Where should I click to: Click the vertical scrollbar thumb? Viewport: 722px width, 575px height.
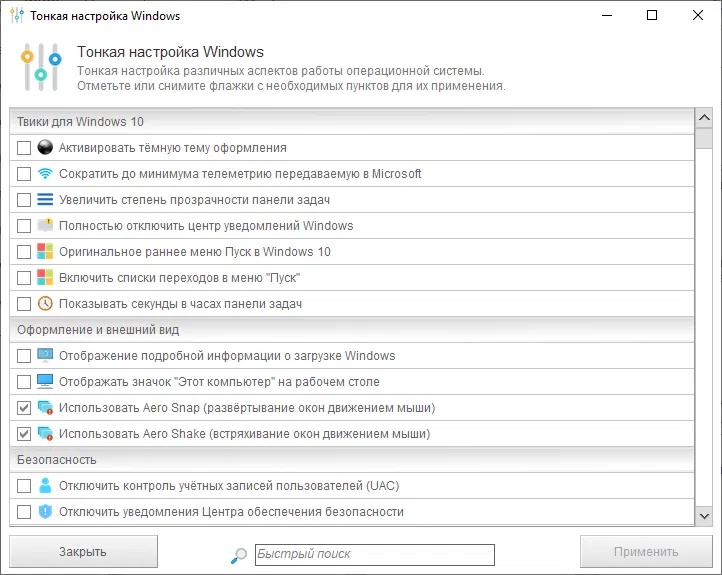(704, 139)
